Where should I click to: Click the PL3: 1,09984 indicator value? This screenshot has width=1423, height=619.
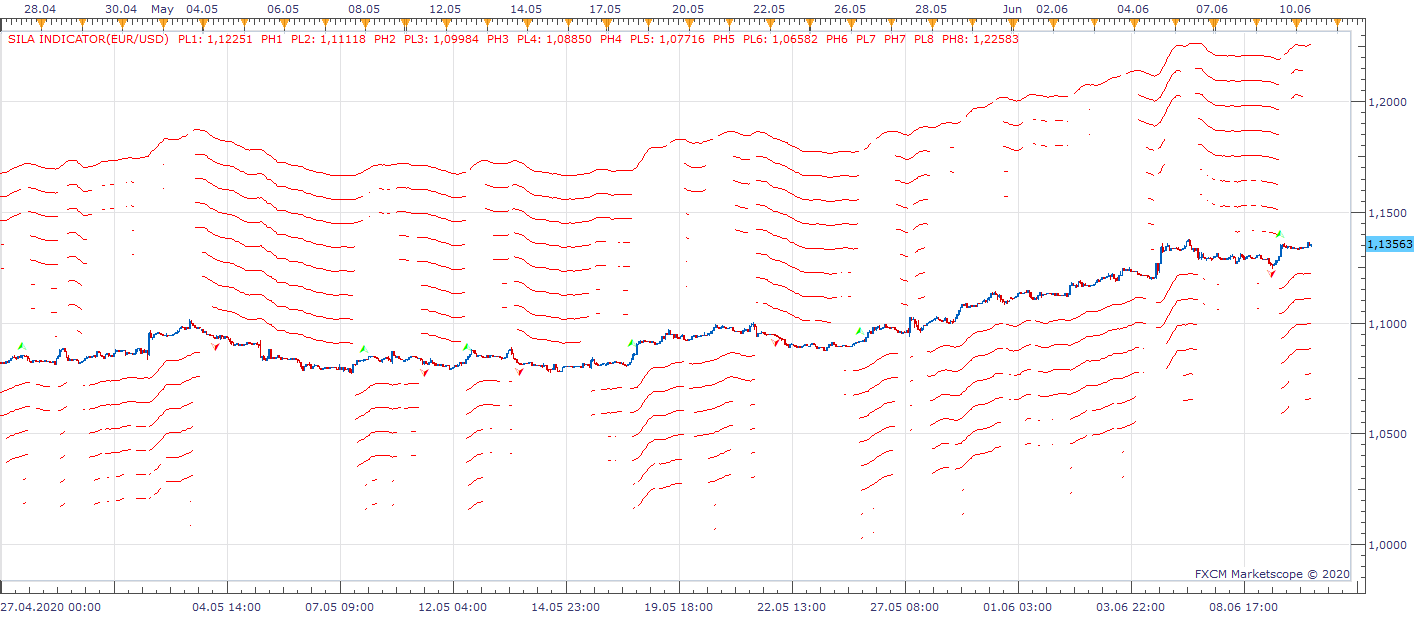[441, 40]
